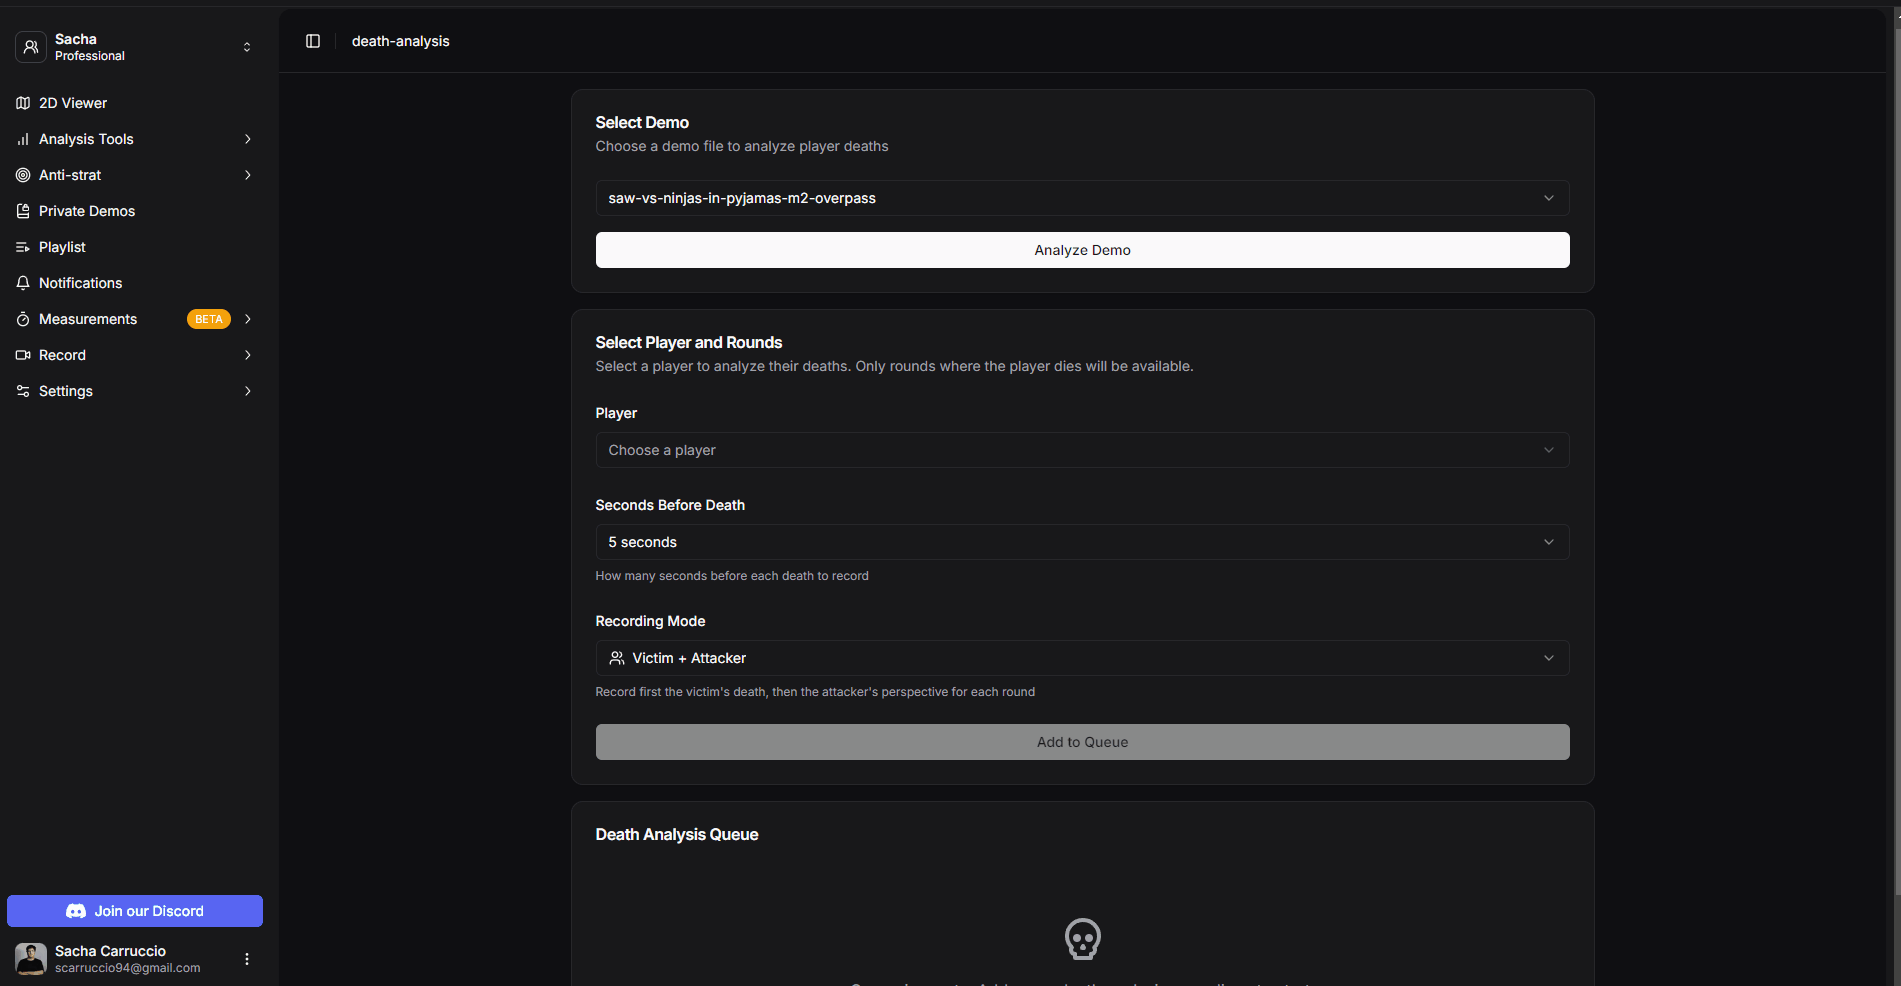The width and height of the screenshot is (1901, 986).
Task: Open the Choose a player dropdown
Action: tap(1082, 450)
